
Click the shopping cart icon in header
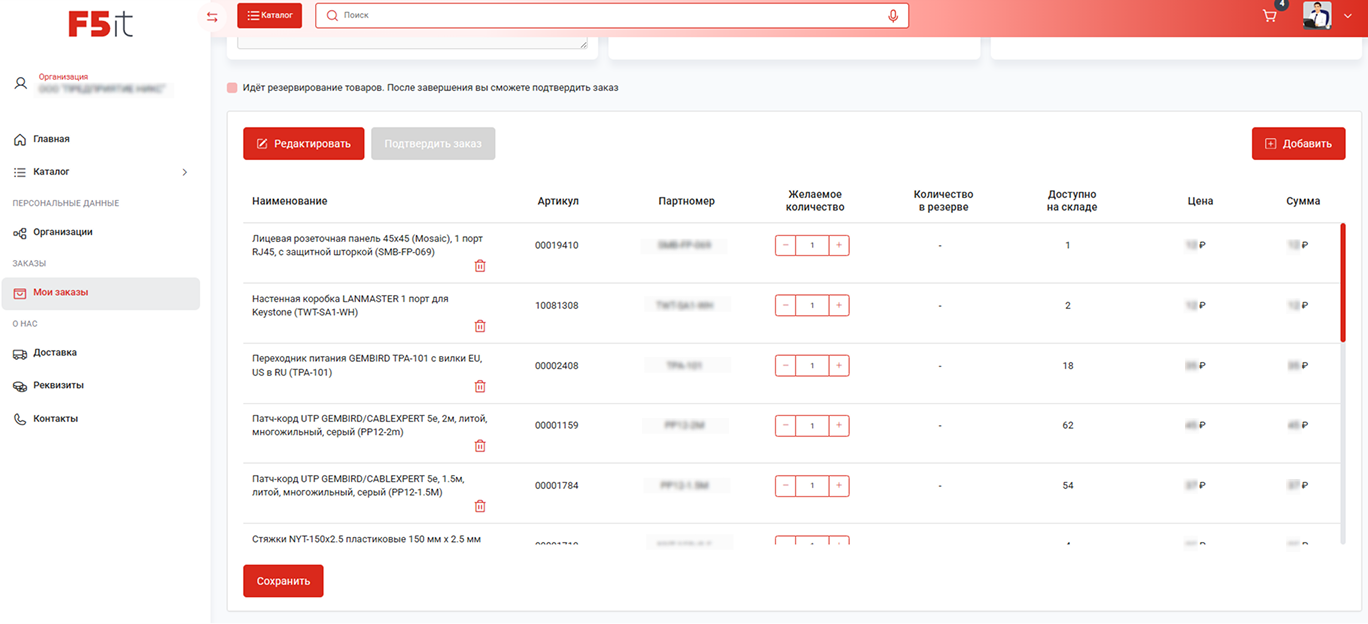(1270, 16)
